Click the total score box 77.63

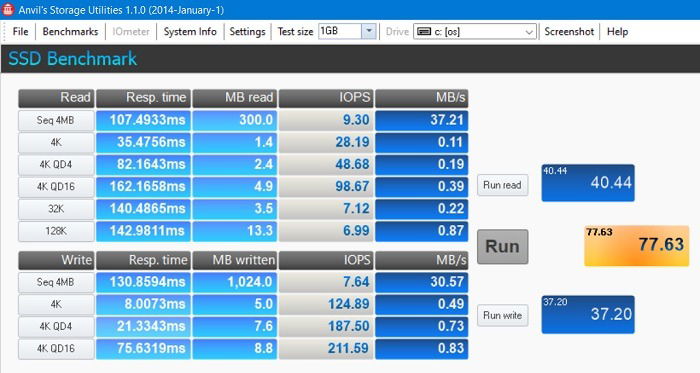pyautogui.click(x=637, y=246)
